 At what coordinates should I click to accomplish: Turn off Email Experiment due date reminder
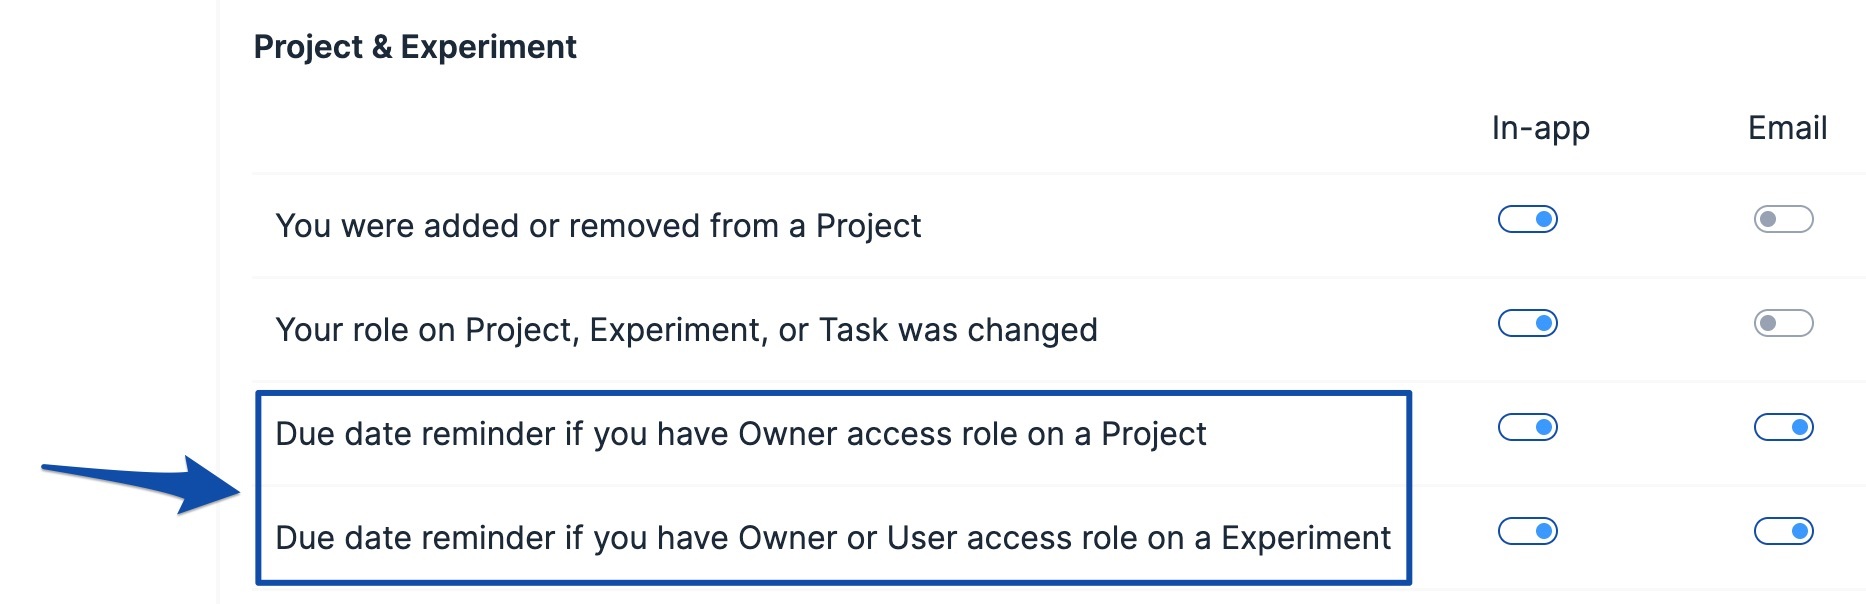[1783, 531]
